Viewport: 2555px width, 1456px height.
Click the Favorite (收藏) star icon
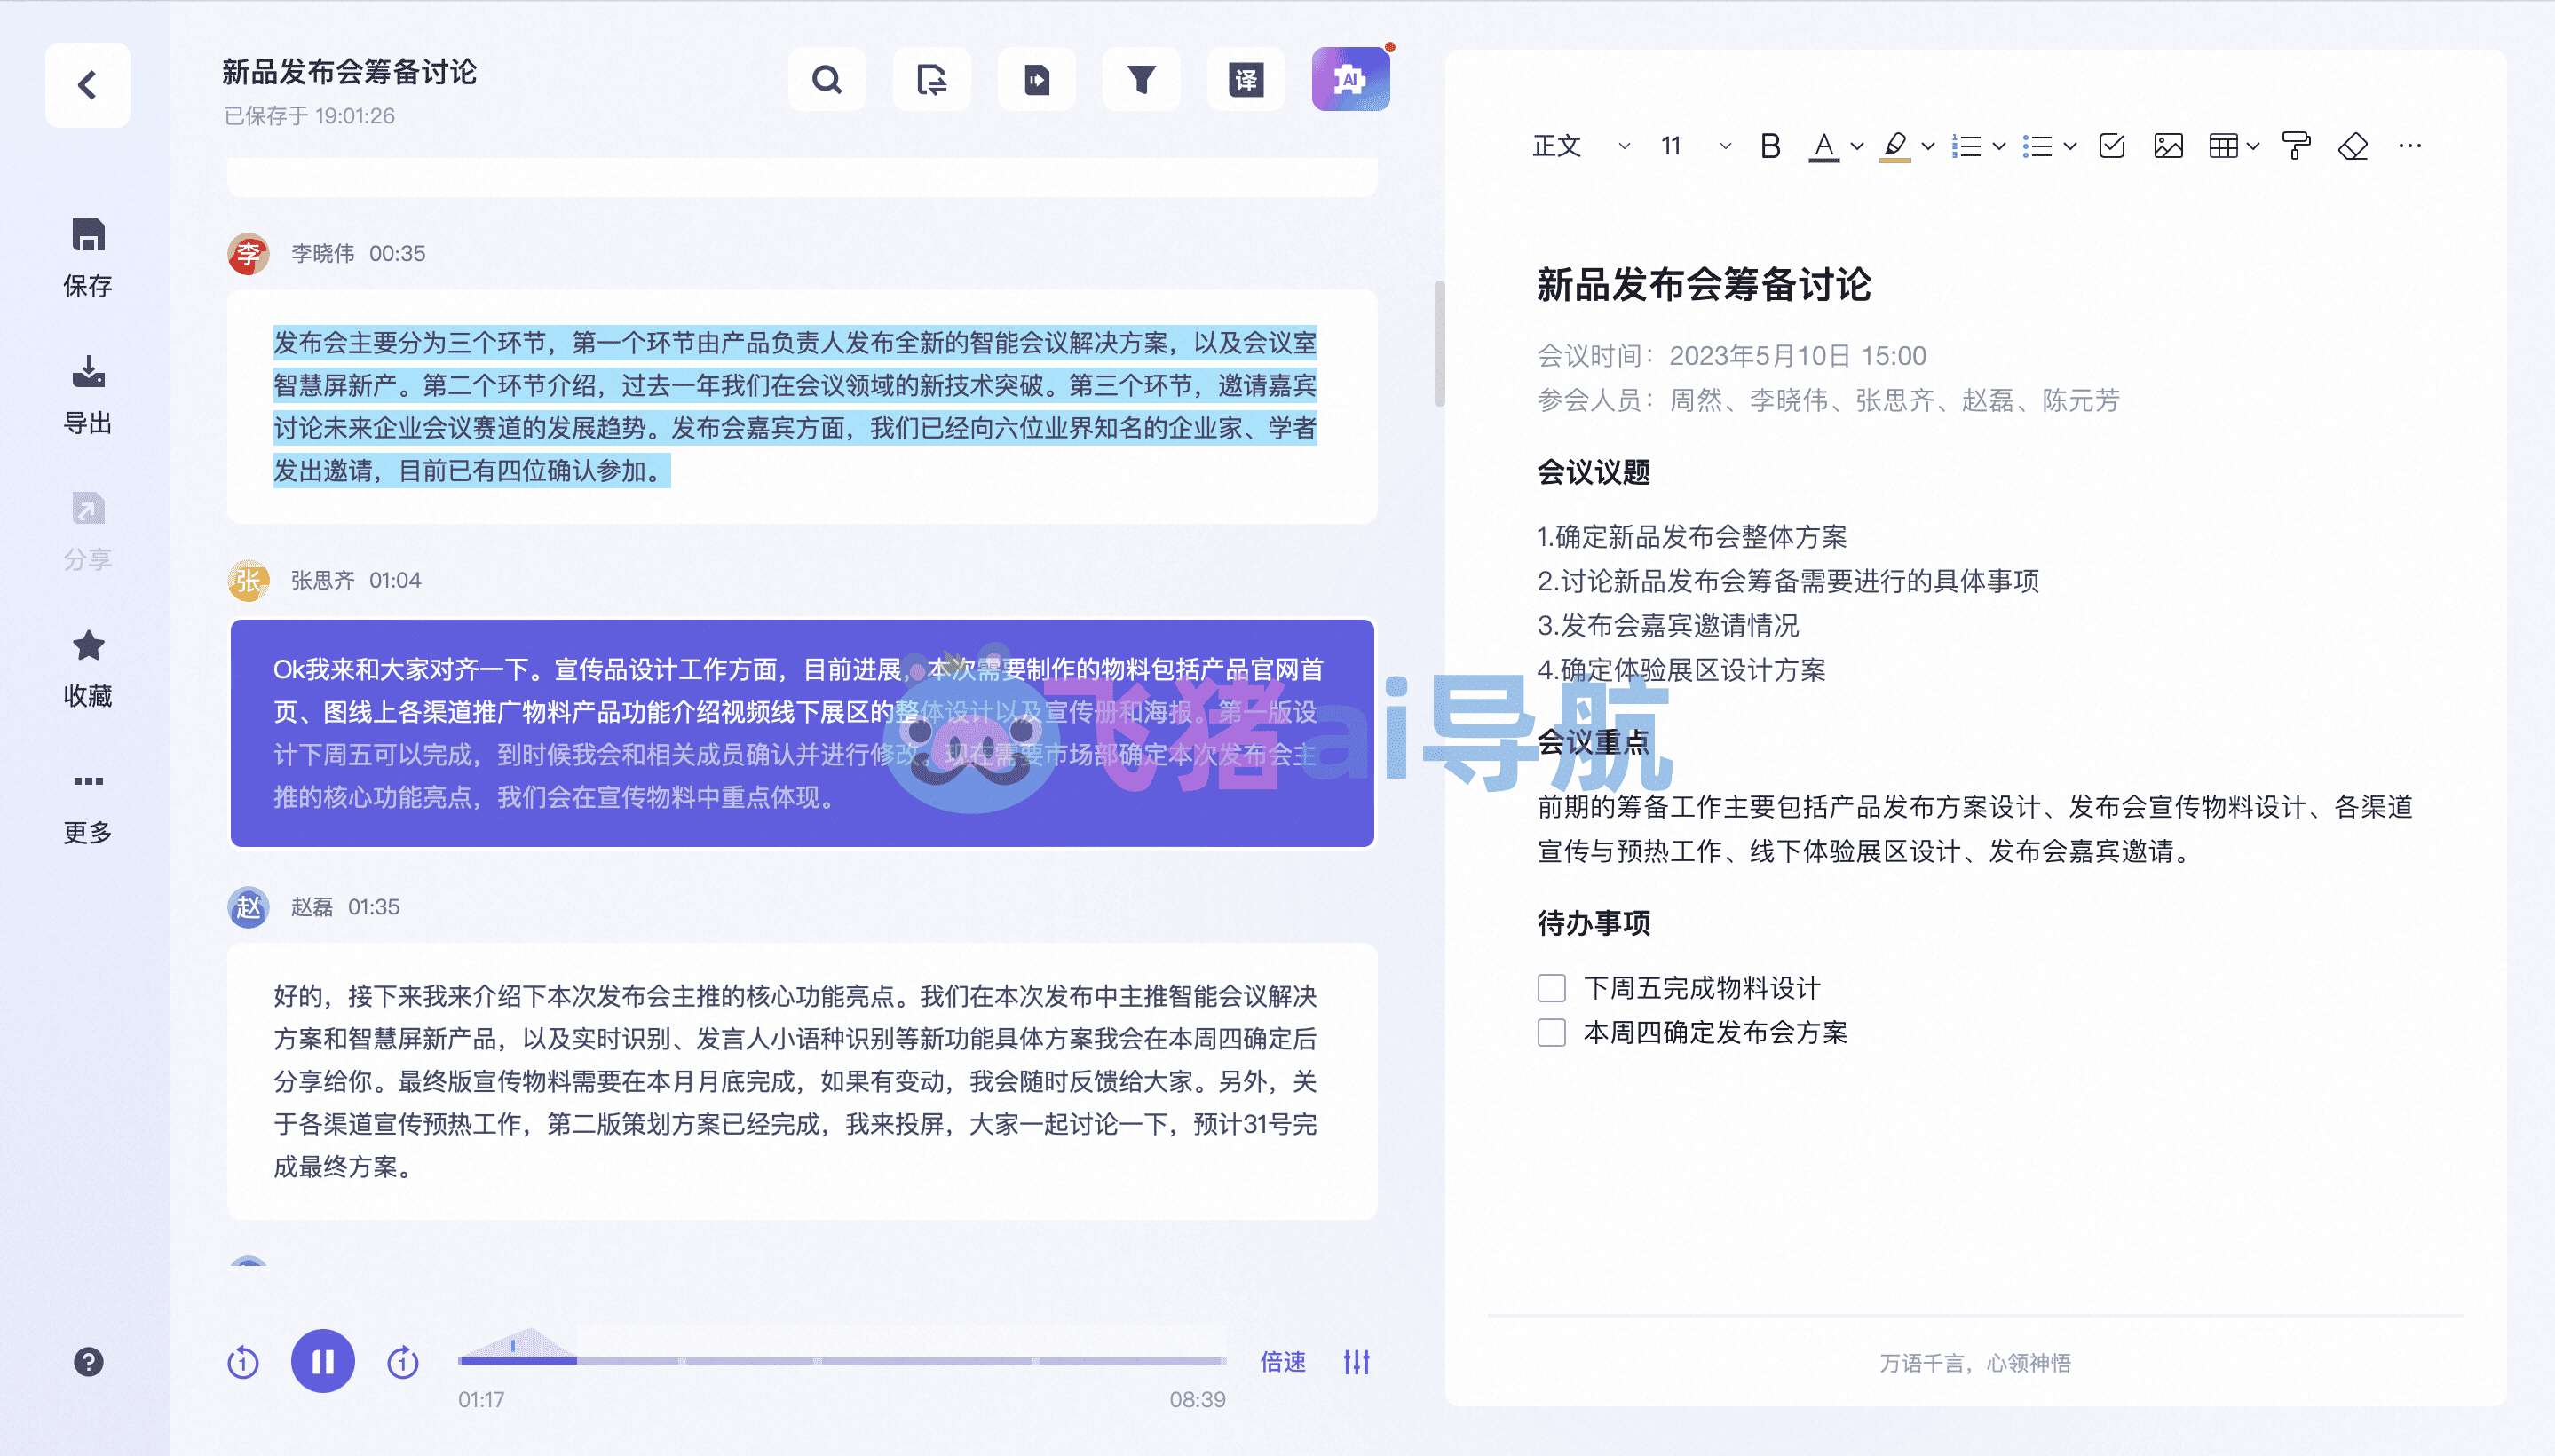pyautogui.click(x=88, y=645)
